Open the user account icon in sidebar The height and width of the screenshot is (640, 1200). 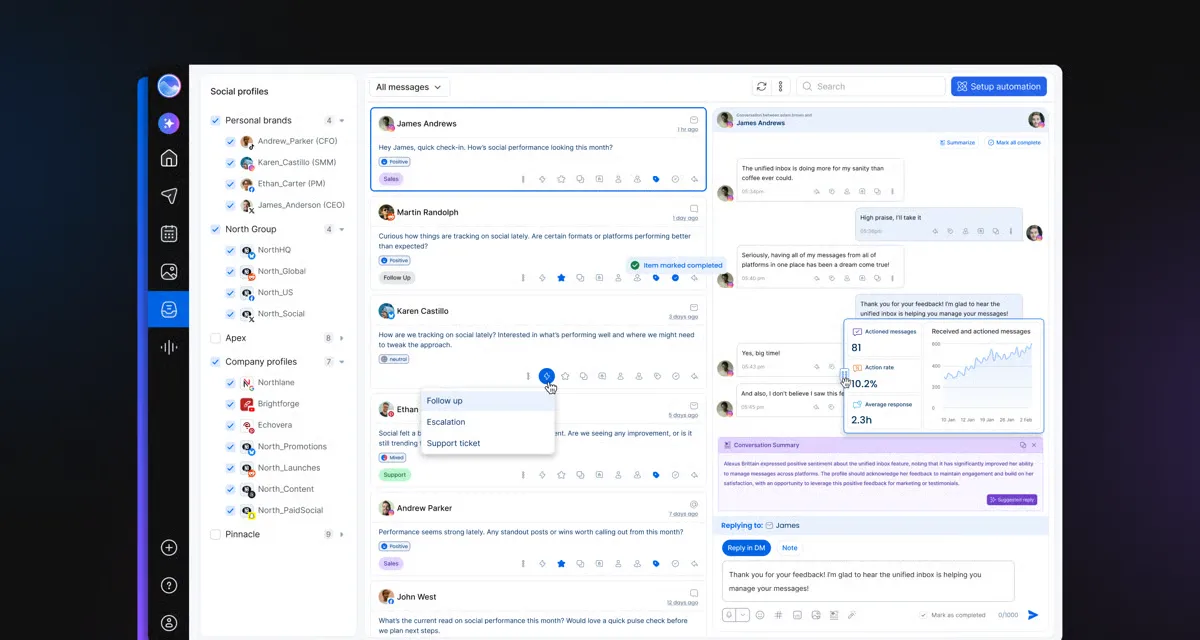169,623
